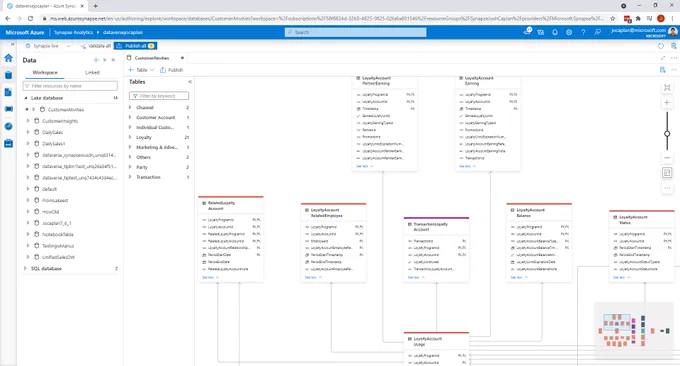Image resolution: width=680 pixels, height=366 pixels.
Task: Open the help question mark icon
Action: pos(583,32)
